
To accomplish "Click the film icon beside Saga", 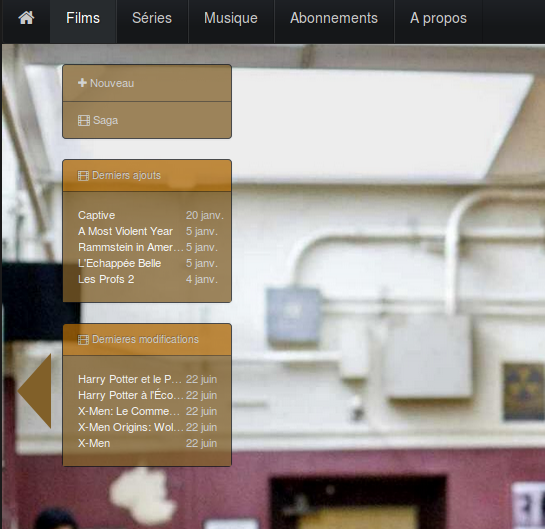I will coord(84,121).
